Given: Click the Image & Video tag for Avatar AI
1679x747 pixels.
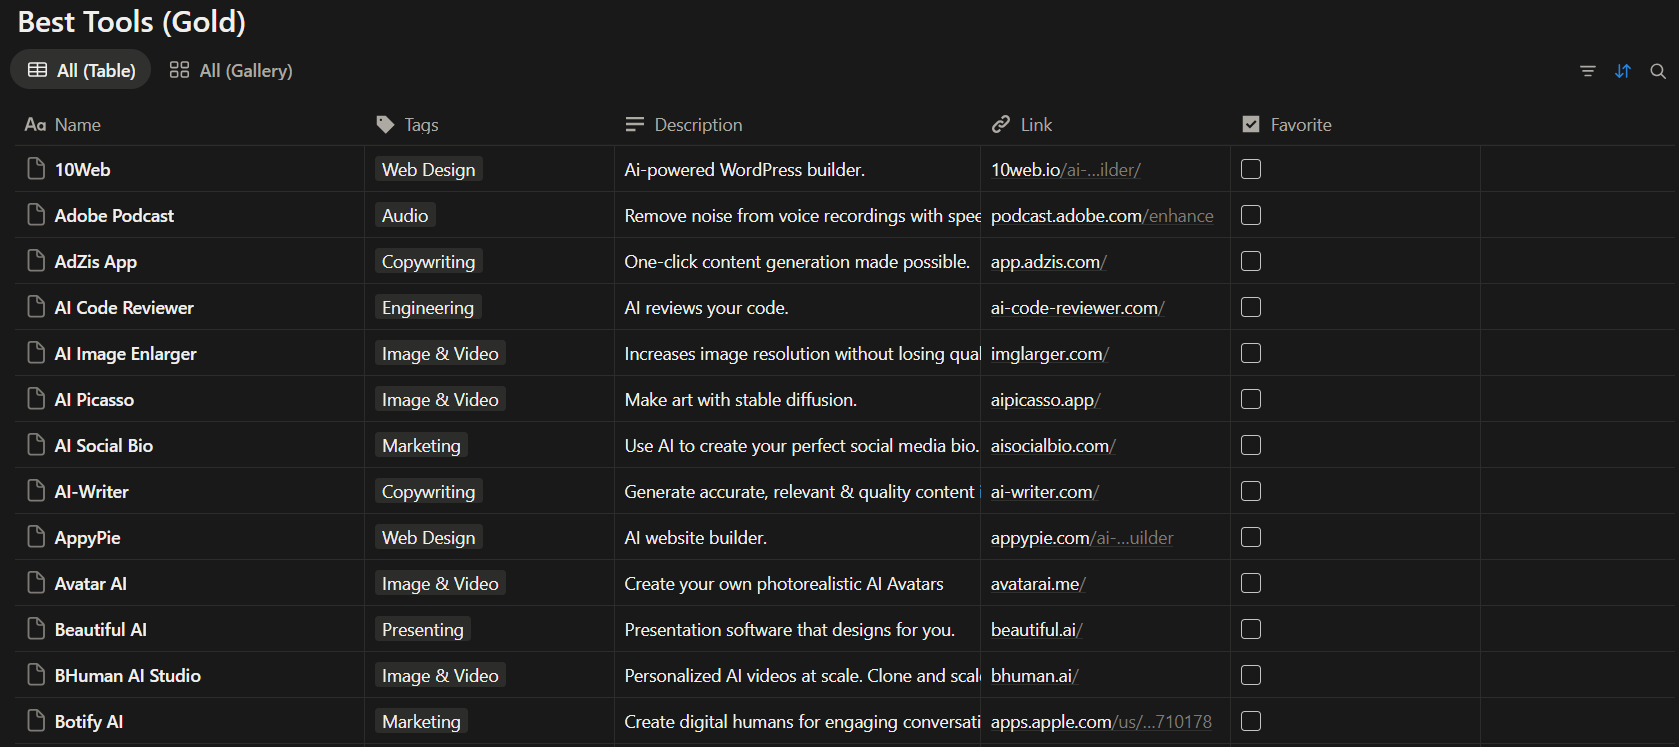Looking at the screenshot, I should 440,583.
